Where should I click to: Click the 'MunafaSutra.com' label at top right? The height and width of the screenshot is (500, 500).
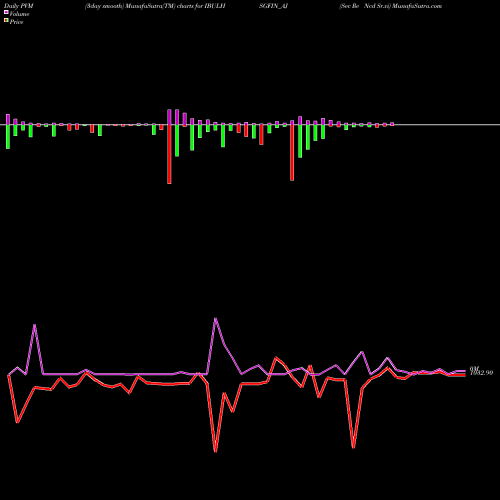pos(417,6)
